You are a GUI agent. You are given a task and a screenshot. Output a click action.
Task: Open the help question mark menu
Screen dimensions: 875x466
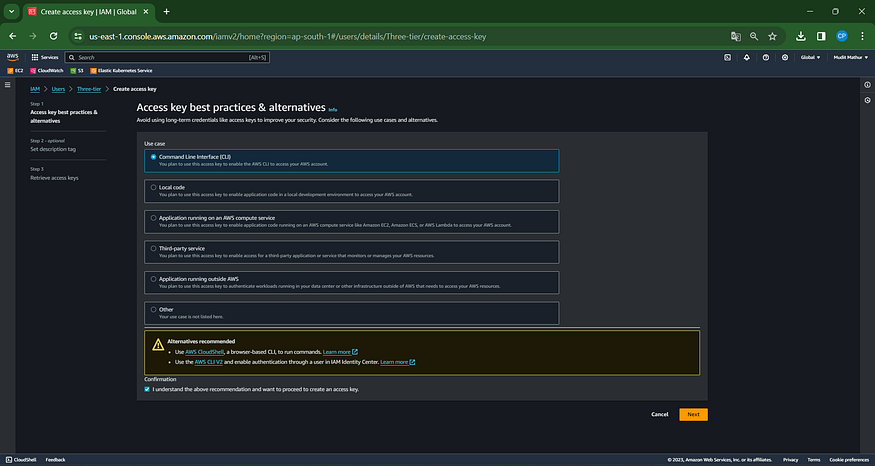[x=766, y=57]
